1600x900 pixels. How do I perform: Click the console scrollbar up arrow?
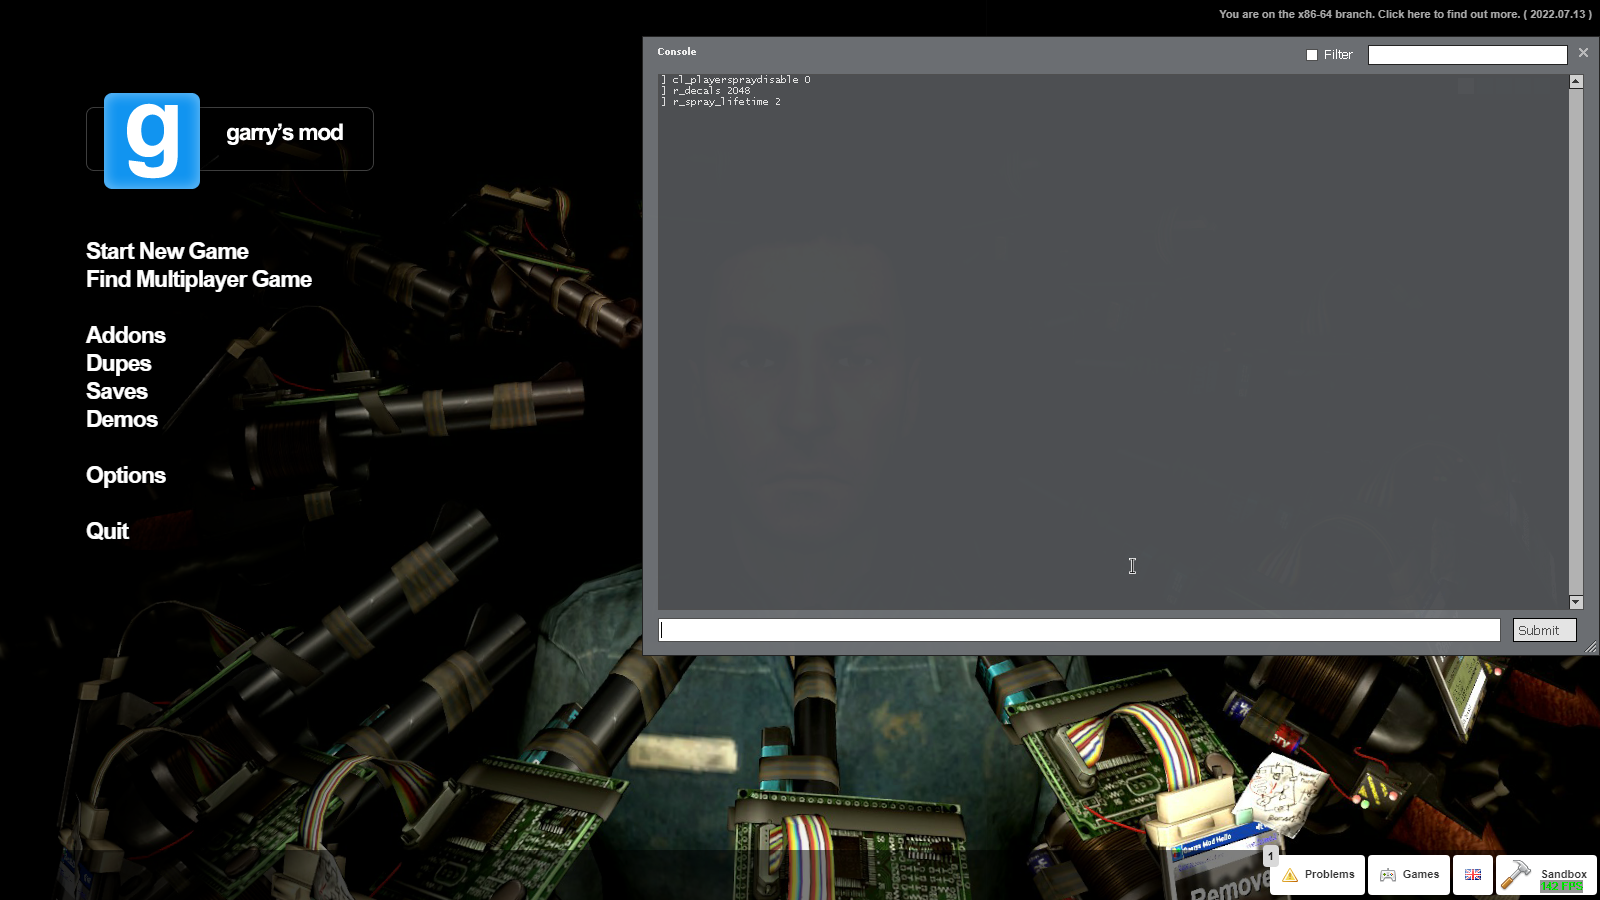click(x=1576, y=81)
